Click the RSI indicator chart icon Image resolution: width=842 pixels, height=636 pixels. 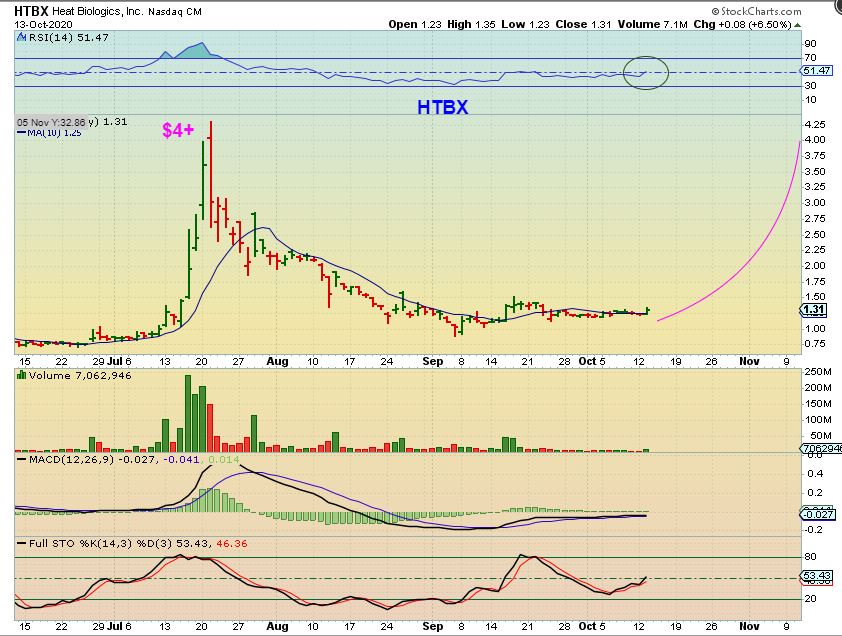(x=21, y=38)
